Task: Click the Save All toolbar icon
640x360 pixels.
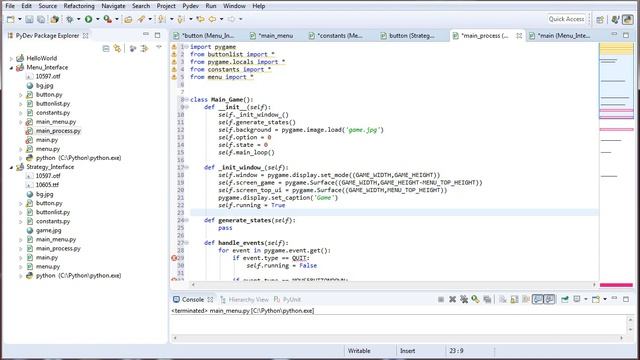Action: pos(41,19)
